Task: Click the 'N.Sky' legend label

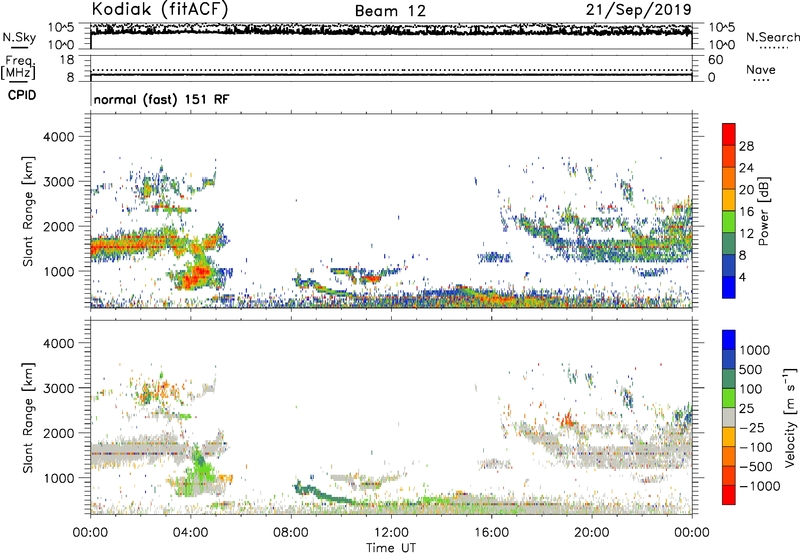Action: click(19, 37)
